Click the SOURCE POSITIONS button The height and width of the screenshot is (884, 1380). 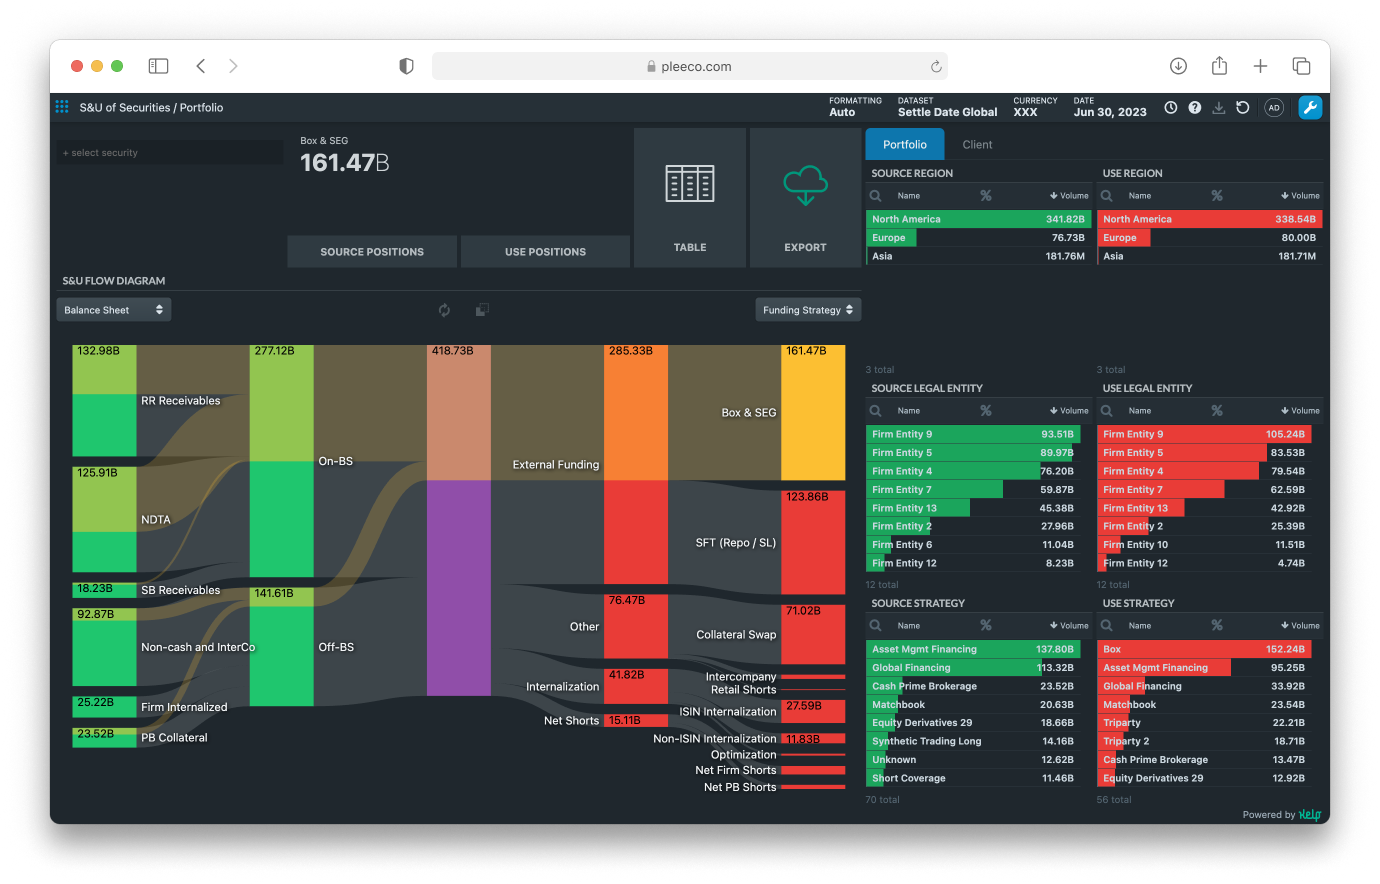click(372, 252)
